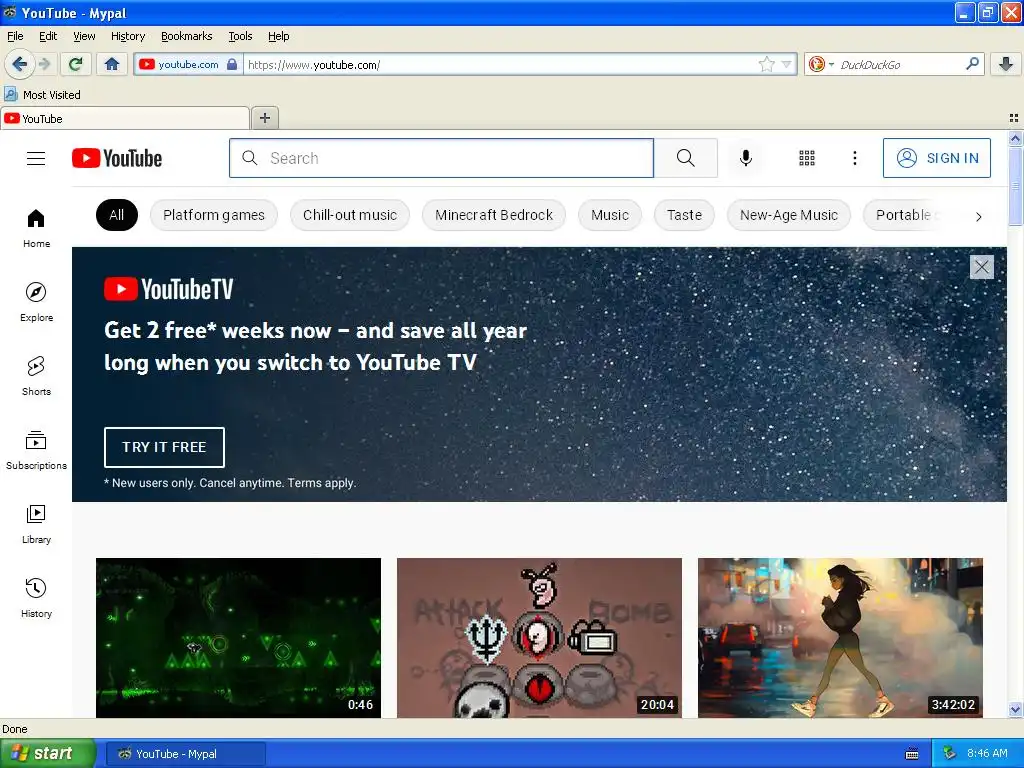Open the History menu in the menu bar
1024x768 pixels.
(127, 36)
